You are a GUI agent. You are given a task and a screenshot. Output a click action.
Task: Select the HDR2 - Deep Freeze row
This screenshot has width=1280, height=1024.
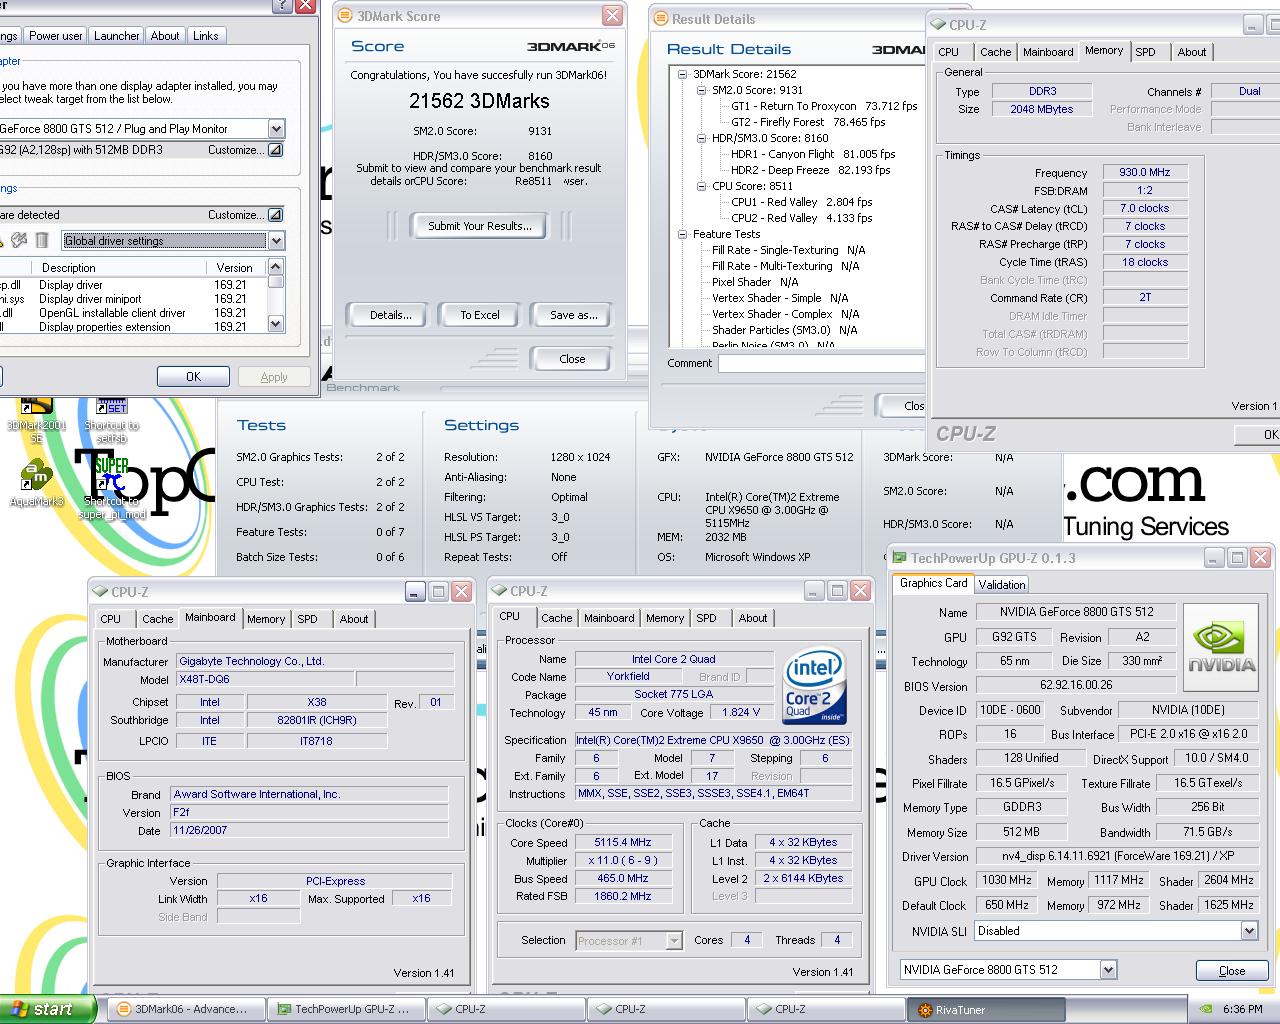click(x=810, y=170)
